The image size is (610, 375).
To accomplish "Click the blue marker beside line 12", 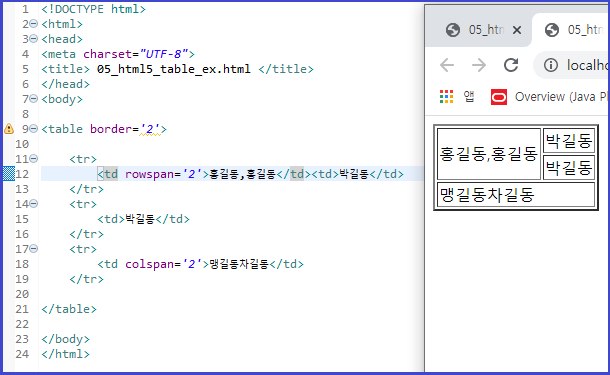I will point(9,173).
